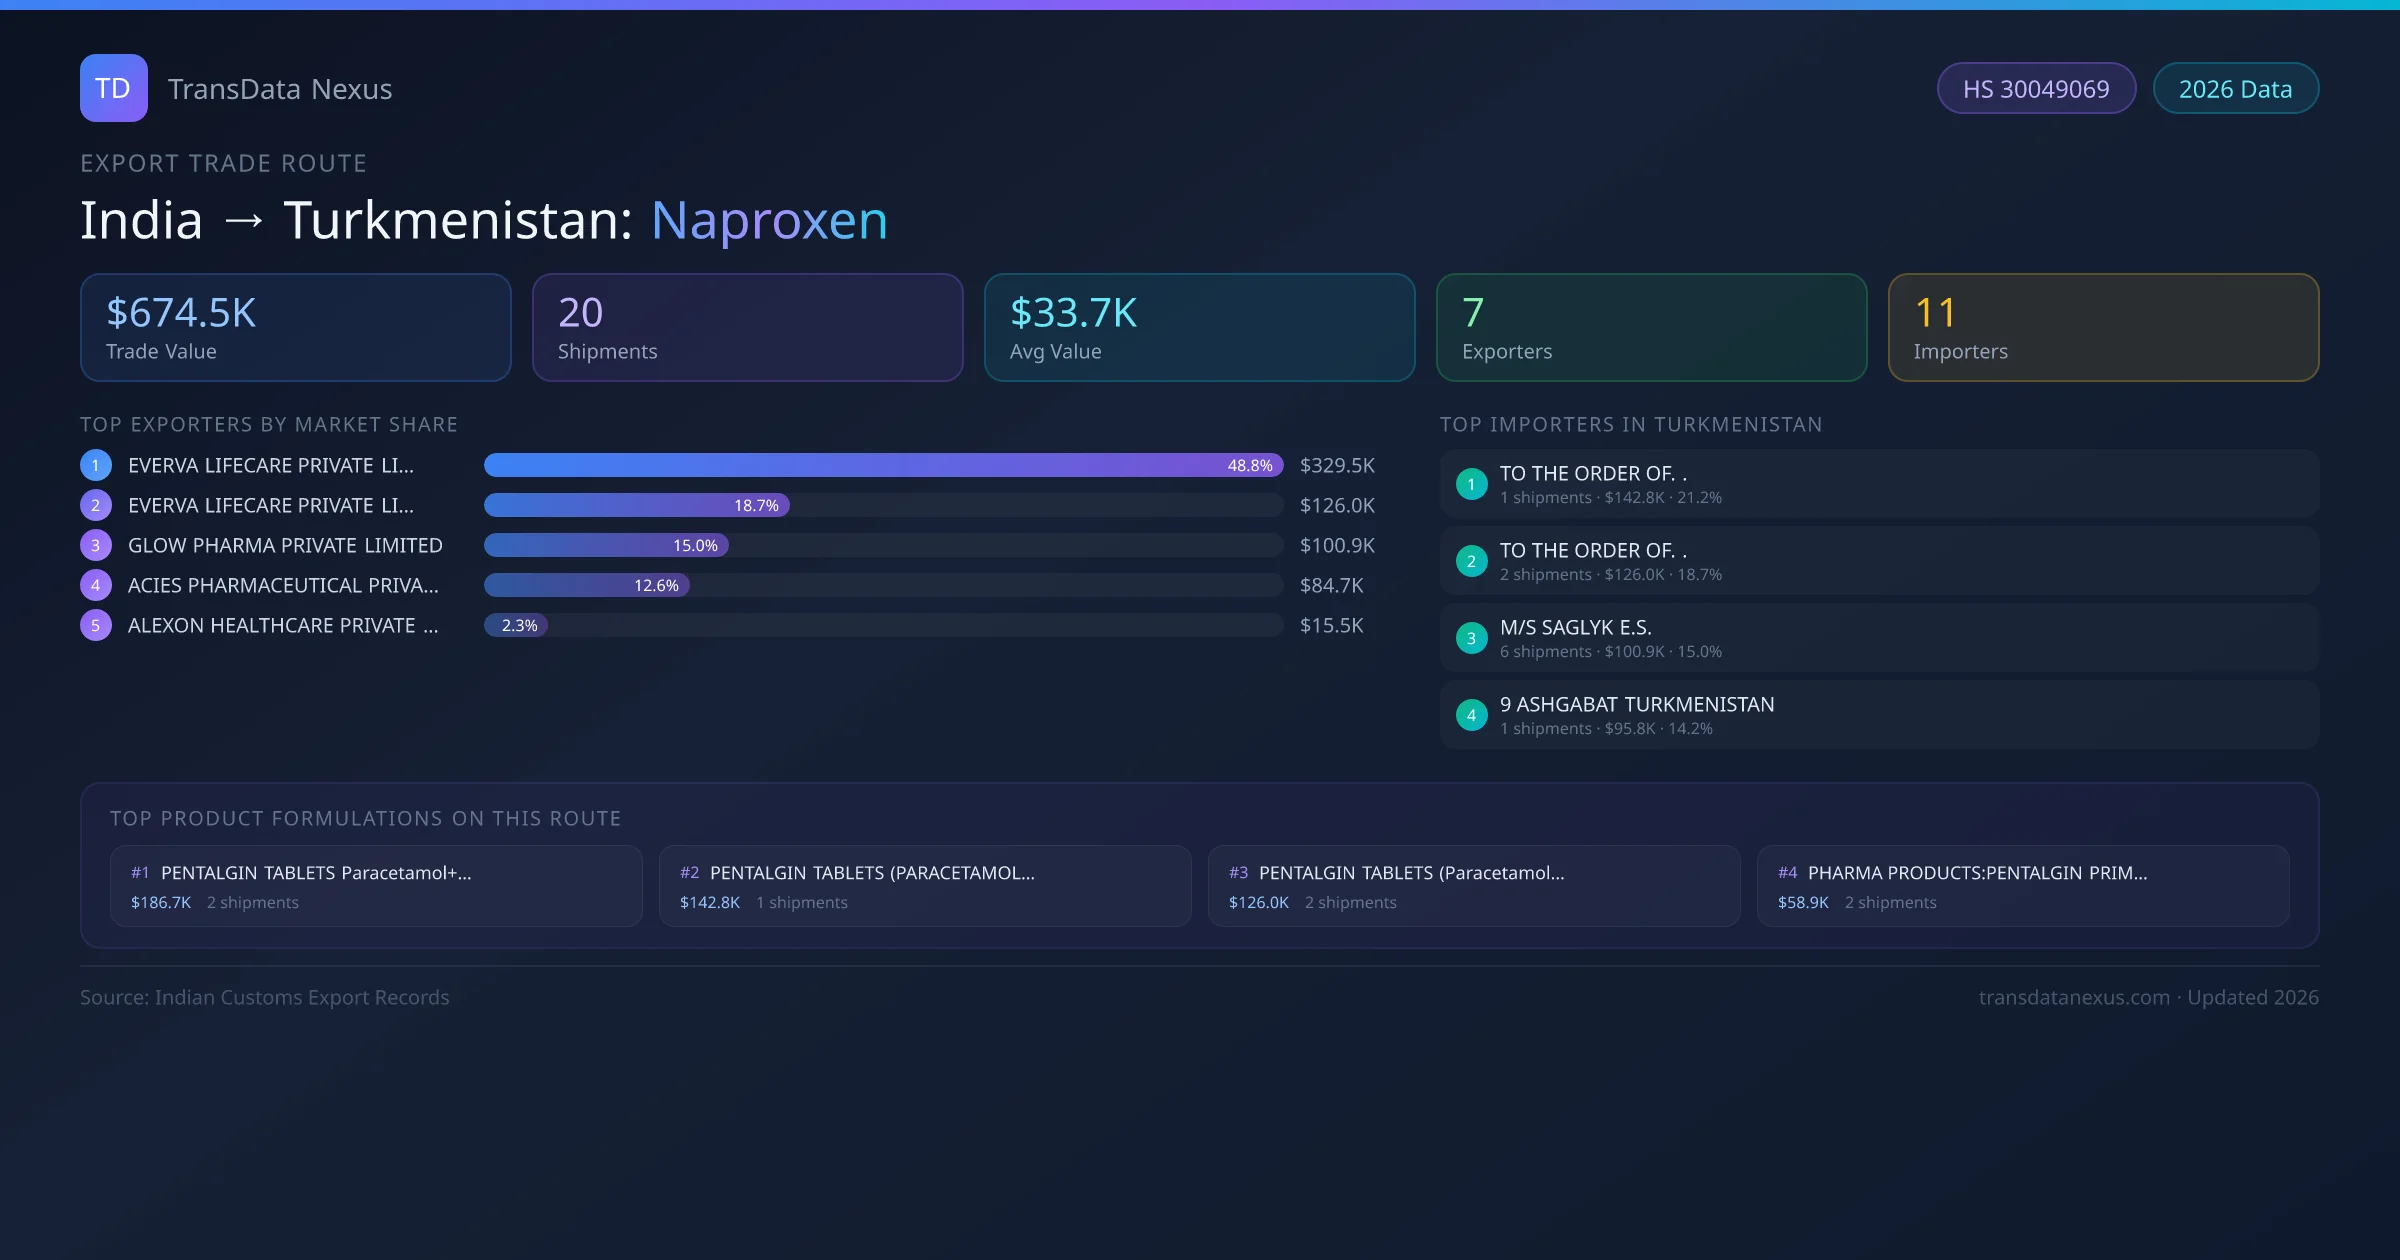
Task: Click the 11 Importers stat card
Action: coord(2102,328)
